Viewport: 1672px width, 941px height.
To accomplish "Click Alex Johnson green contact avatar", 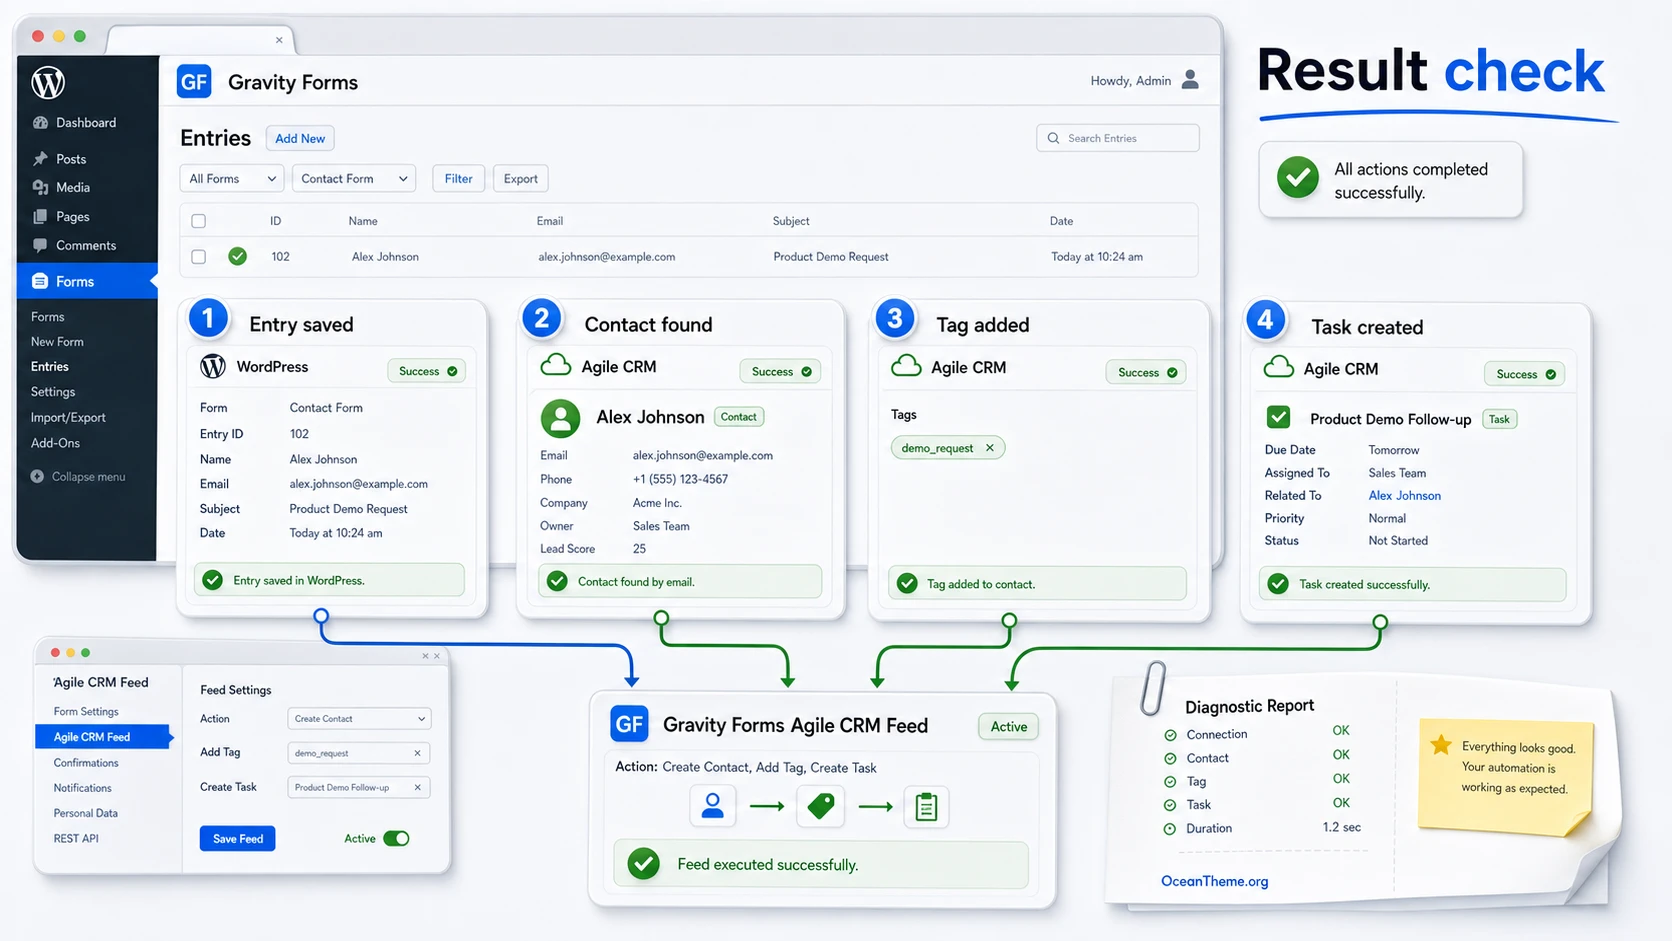I will (x=560, y=418).
